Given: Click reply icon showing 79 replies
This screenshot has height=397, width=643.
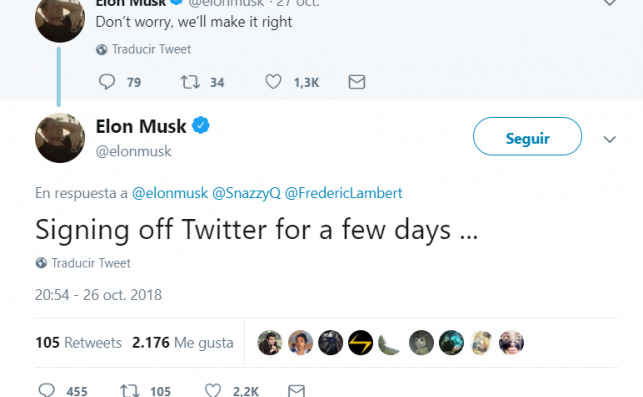Looking at the screenshot, I should pos(107,82).
